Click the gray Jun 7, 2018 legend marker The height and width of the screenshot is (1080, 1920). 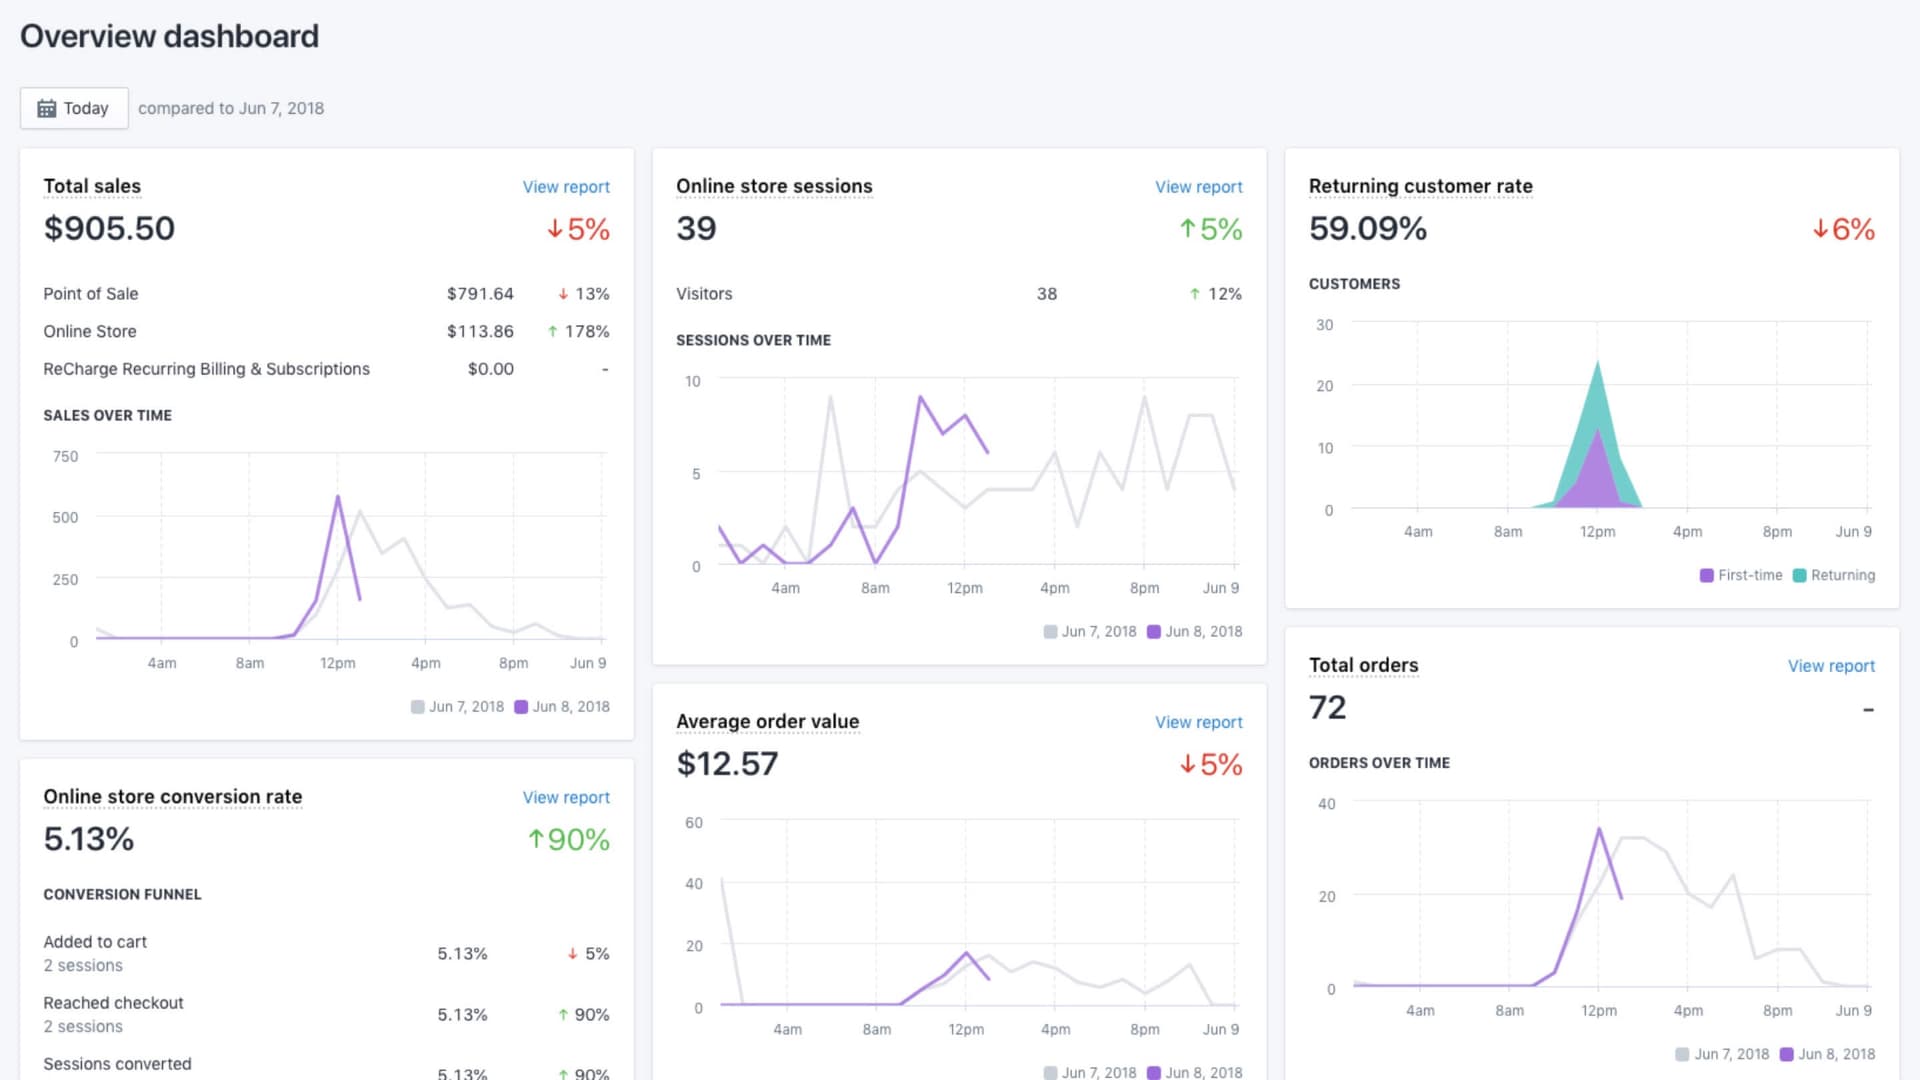(x=417, y=706)
